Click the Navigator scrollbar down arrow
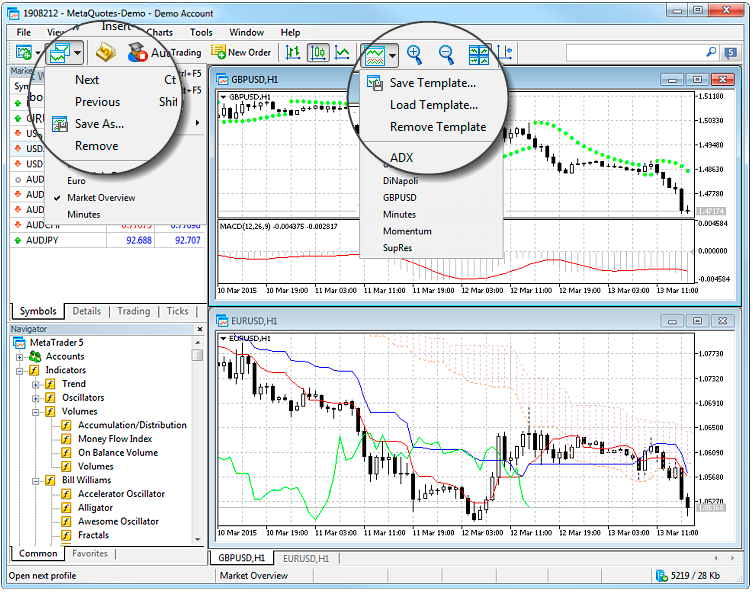The width and height of the screenshot is (753, 592). point(197,540)
